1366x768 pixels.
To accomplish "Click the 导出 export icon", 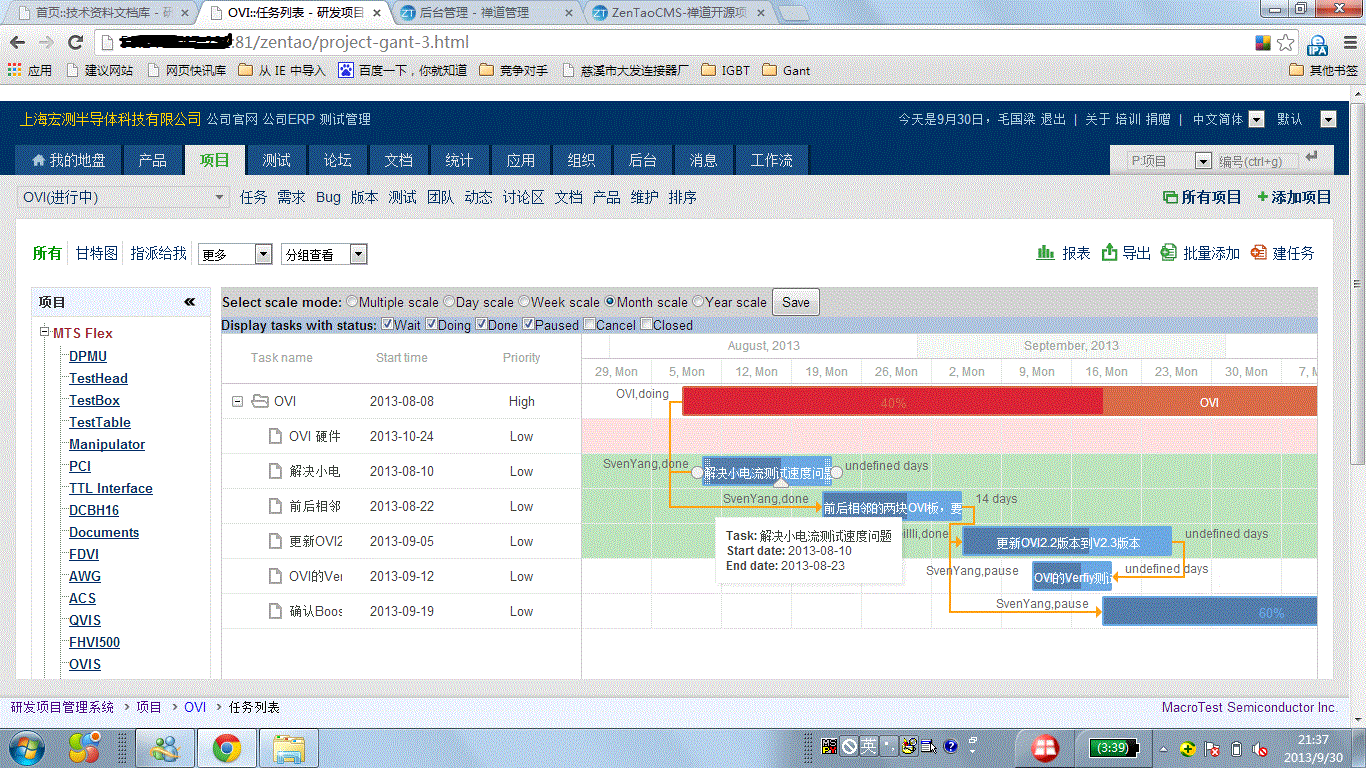I will [1109, 253].
